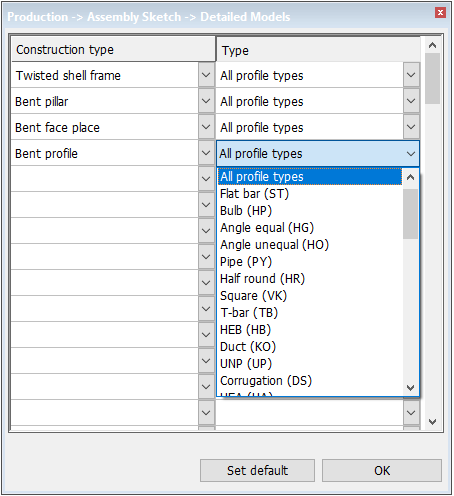
Task: Click the table's scroll-down arrow
Action: click(433, 422)
